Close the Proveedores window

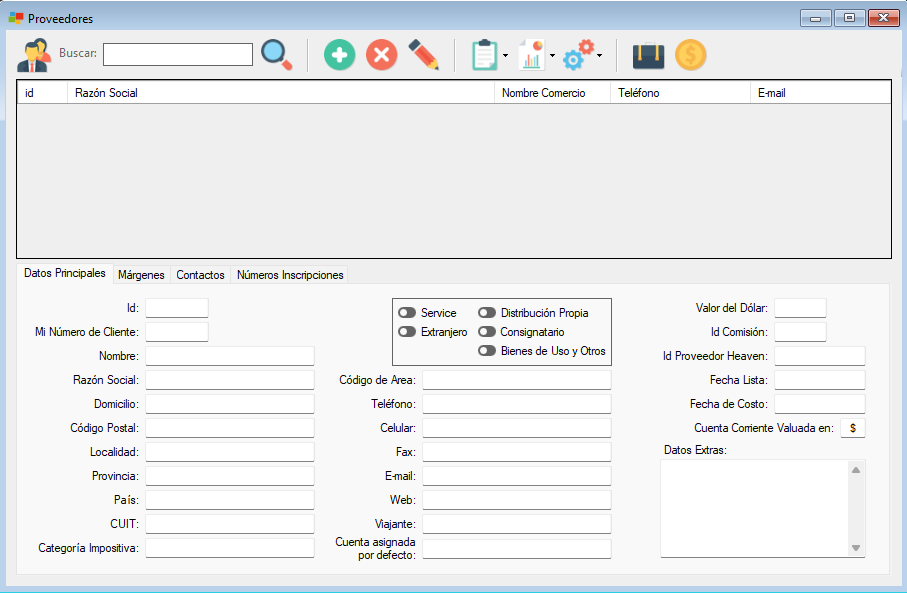click(x=883, y=18)
